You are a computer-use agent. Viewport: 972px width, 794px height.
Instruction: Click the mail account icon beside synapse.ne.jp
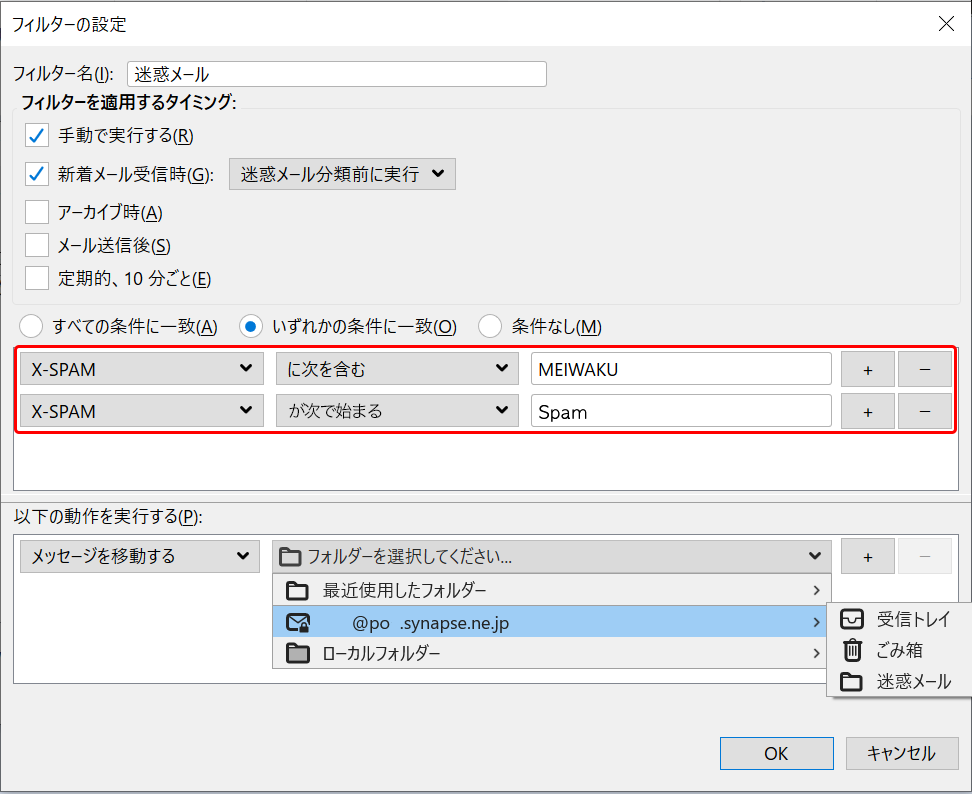pyautogui.click(x=298, y=622)
